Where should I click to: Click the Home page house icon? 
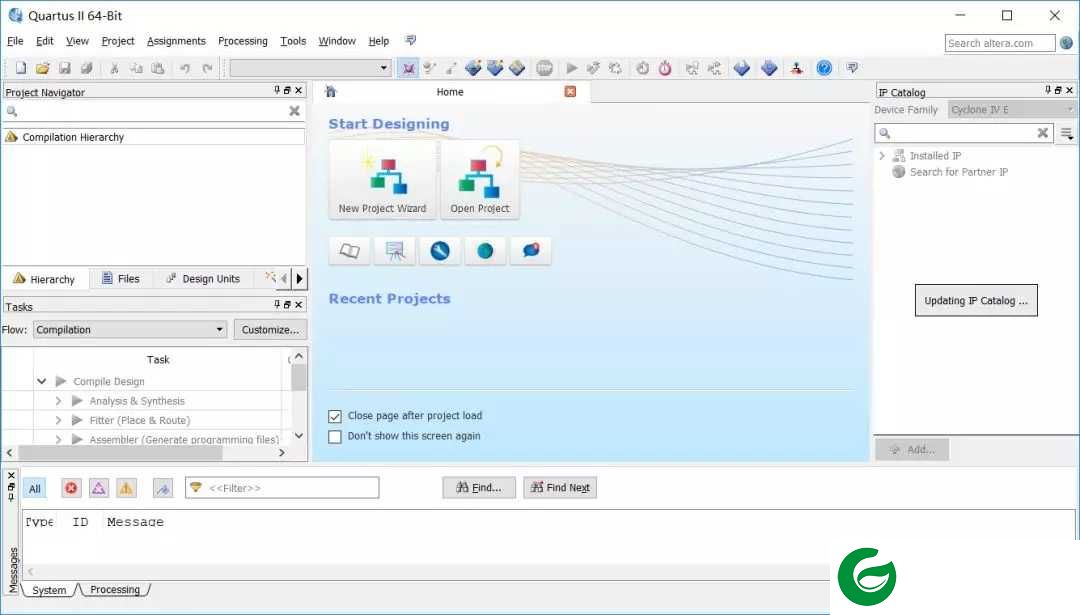[331, 92]
